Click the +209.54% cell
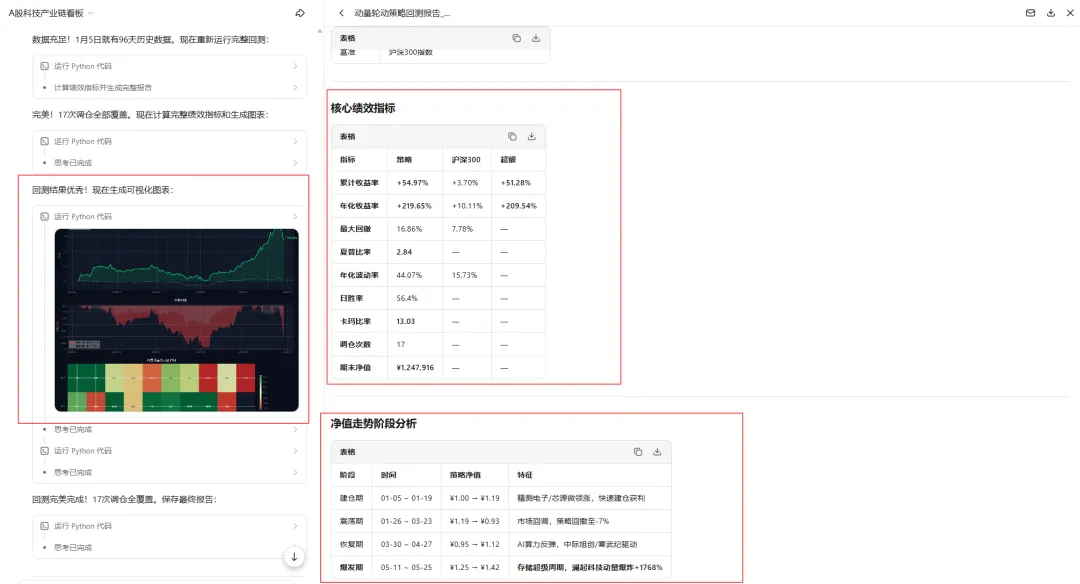 pos(519,206)
